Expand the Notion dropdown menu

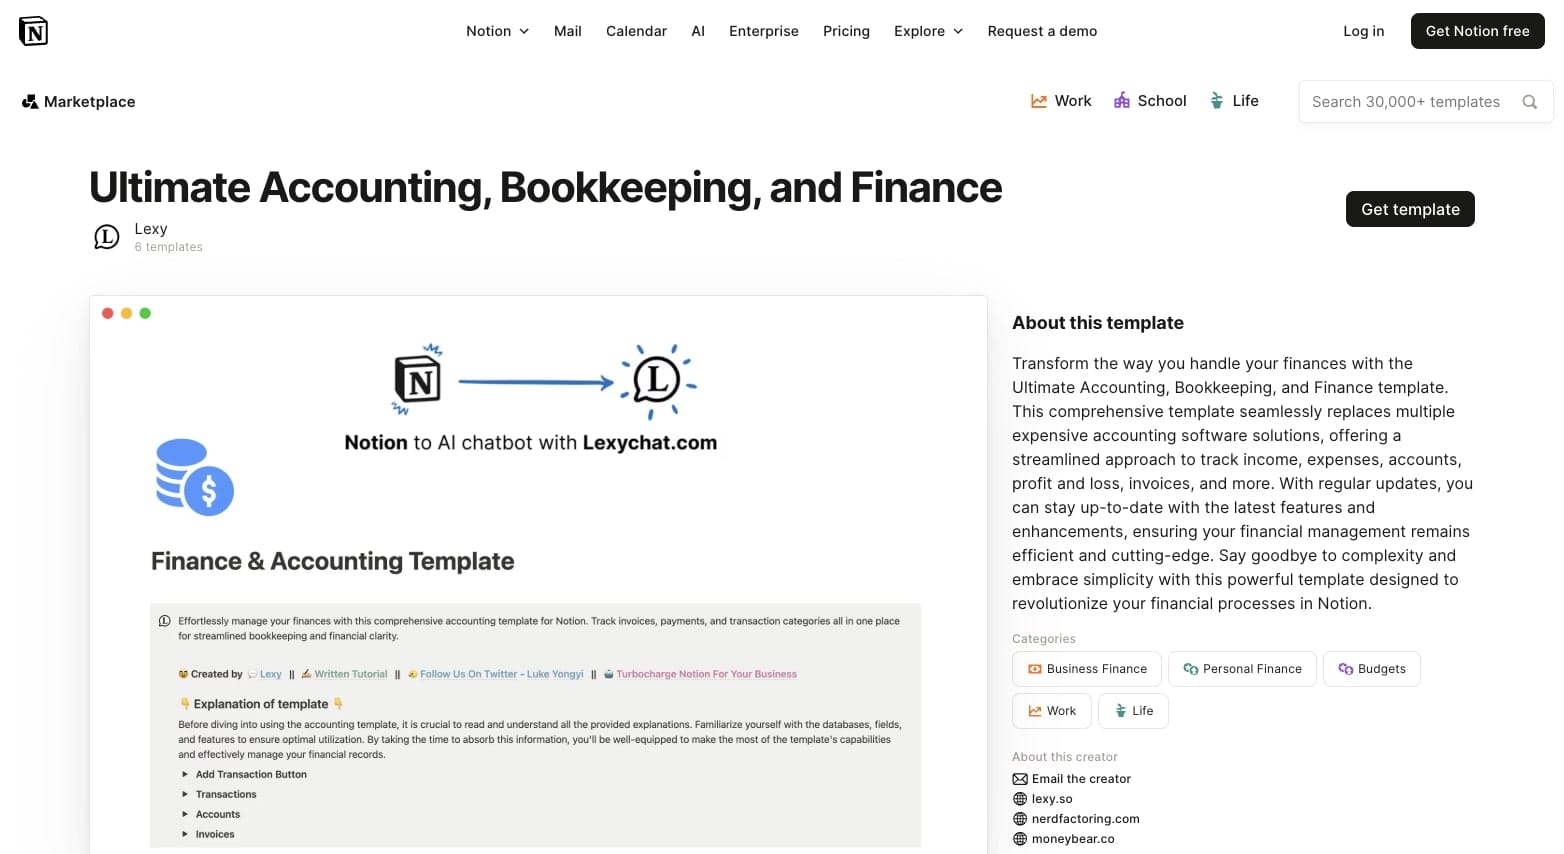pos(497,31)
